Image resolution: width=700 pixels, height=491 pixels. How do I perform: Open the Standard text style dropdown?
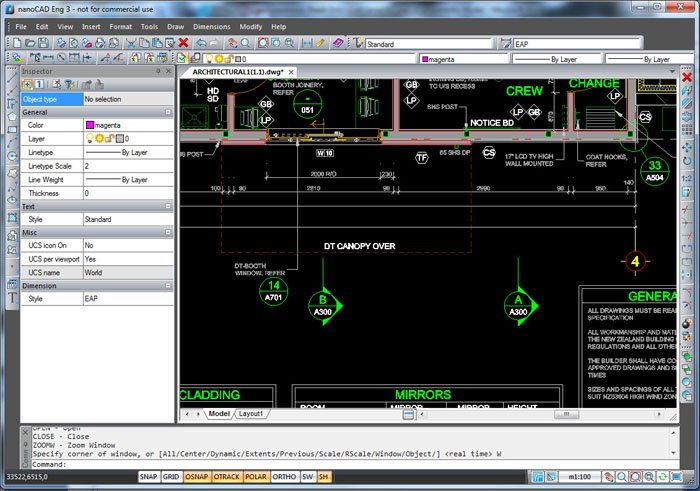tap(432, 44)
